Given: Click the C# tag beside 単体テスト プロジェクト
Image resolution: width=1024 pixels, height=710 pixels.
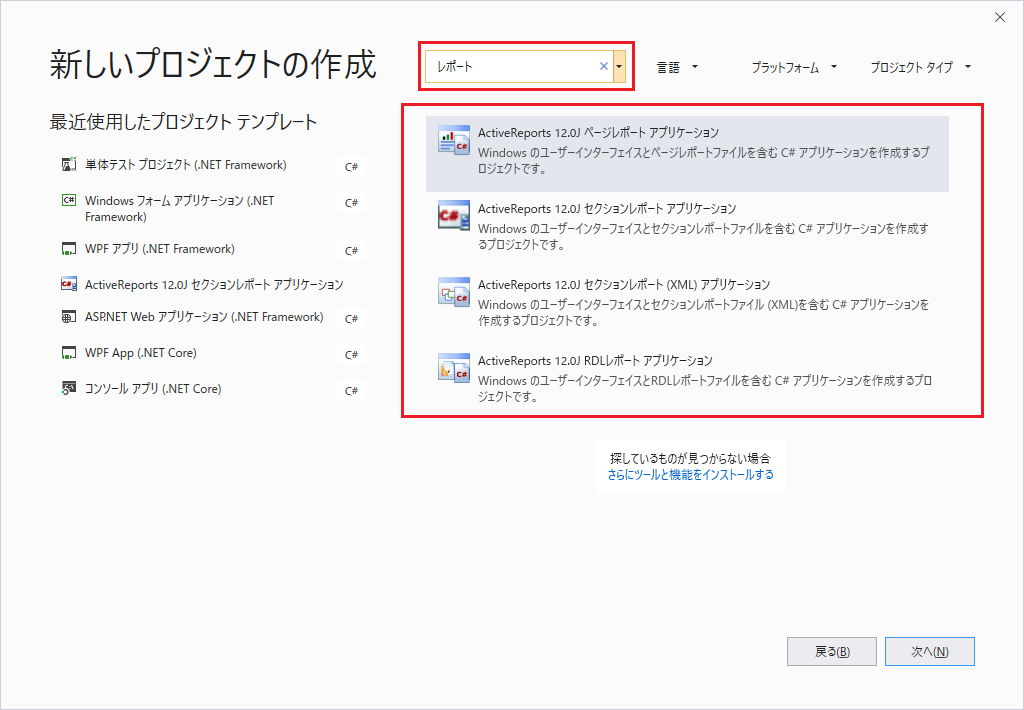Looking at the screenshot, I should (x=351, y=167).
